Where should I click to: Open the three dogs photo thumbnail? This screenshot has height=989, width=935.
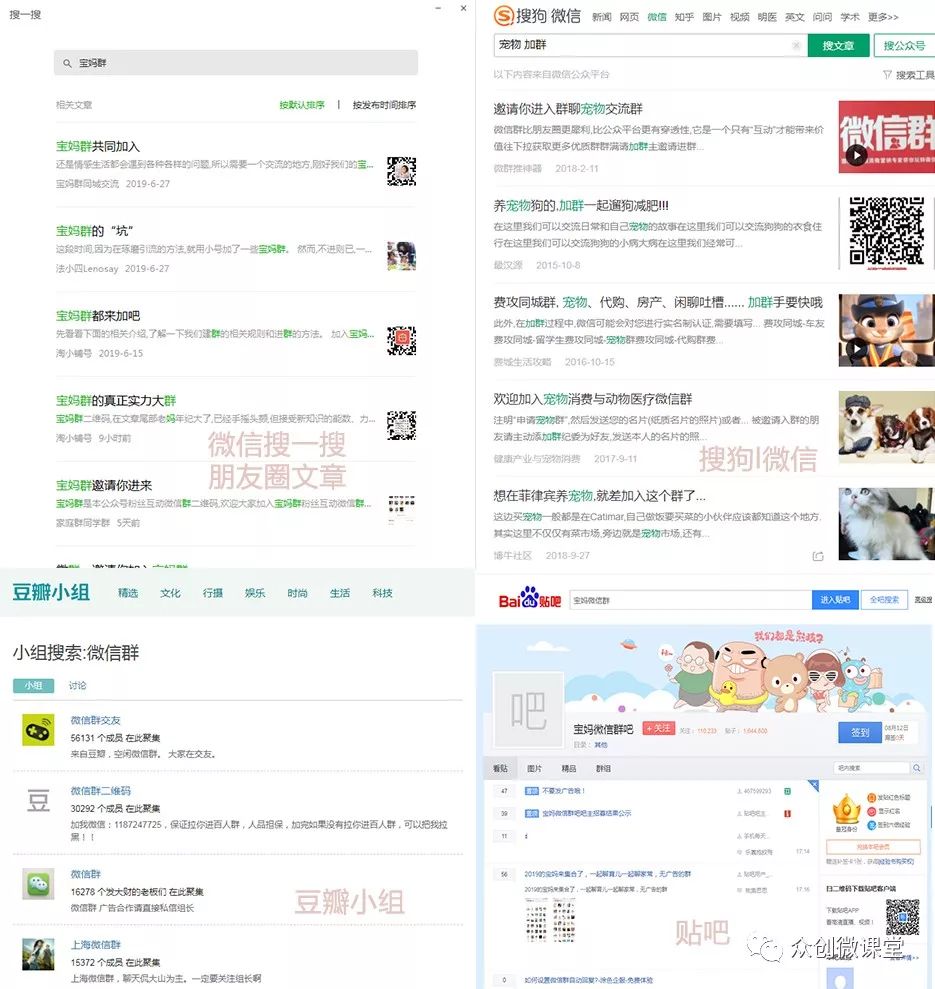pyautogui.click(x=886, y=427)
